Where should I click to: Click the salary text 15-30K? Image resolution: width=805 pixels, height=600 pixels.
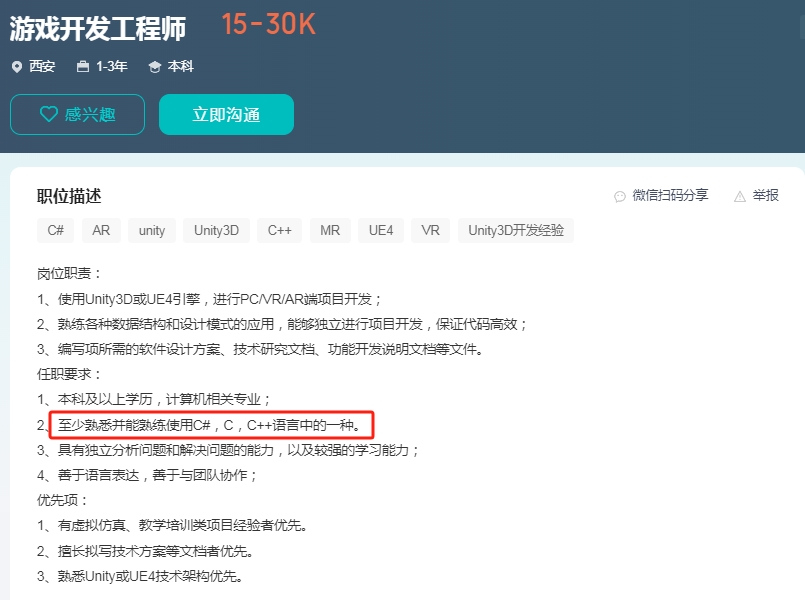click(269, 25)
